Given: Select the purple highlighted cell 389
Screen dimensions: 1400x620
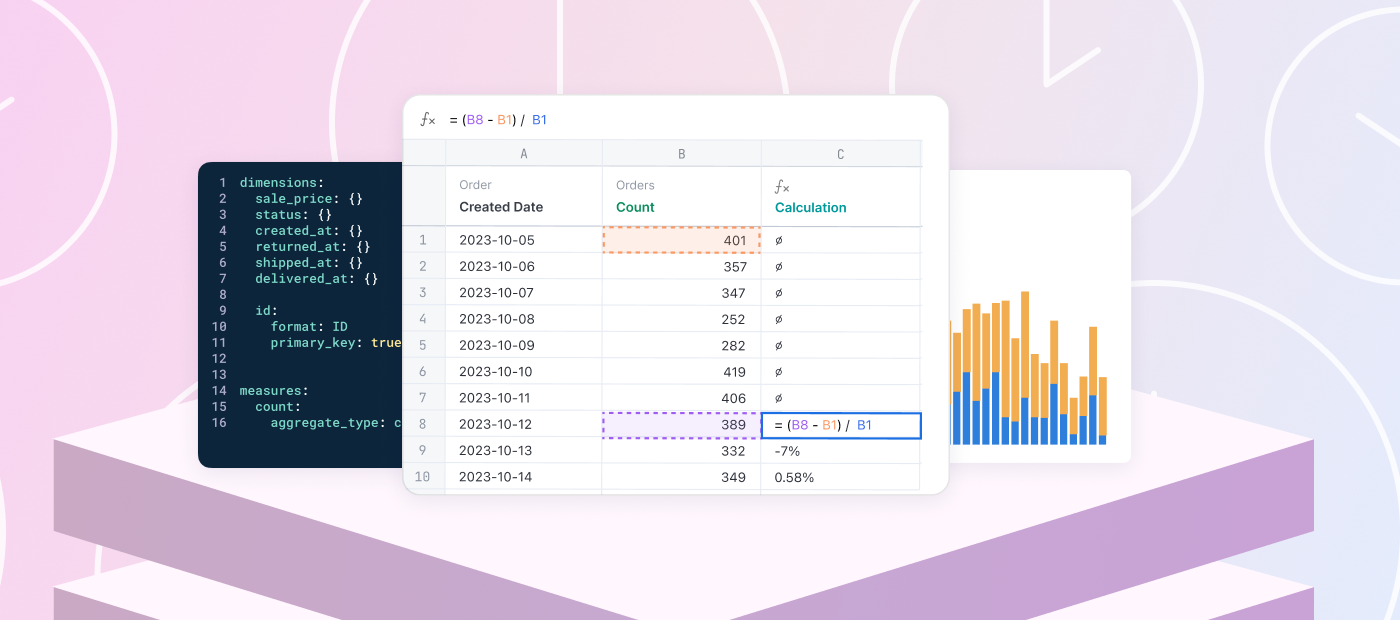Looking at the screenshot, I should [681, 425].
